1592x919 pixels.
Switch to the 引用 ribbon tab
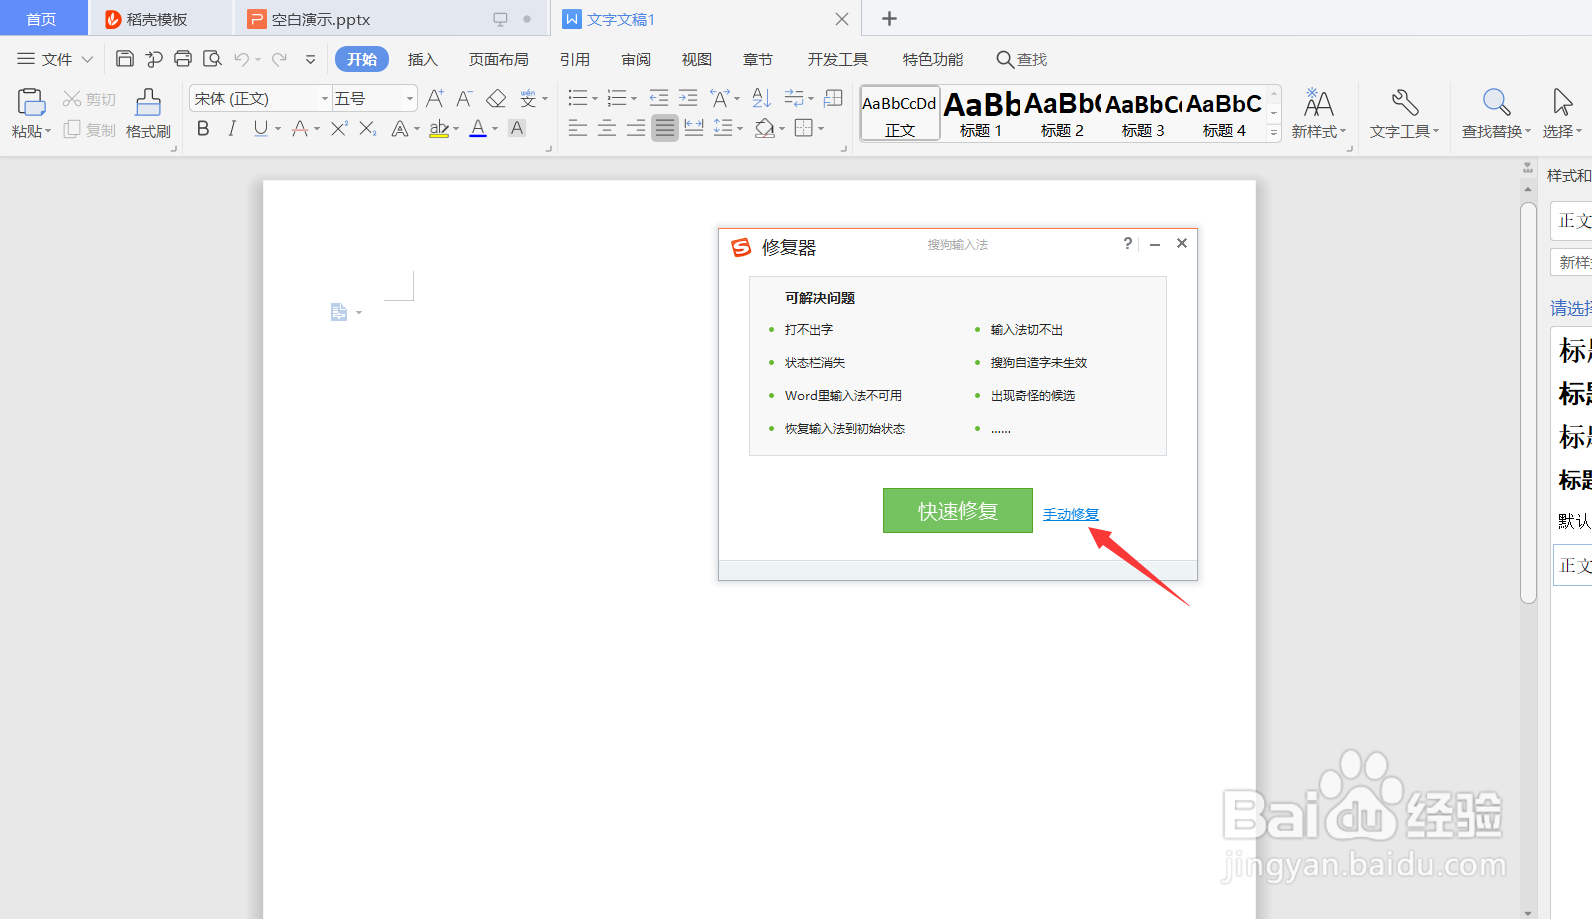click(575, 60)
